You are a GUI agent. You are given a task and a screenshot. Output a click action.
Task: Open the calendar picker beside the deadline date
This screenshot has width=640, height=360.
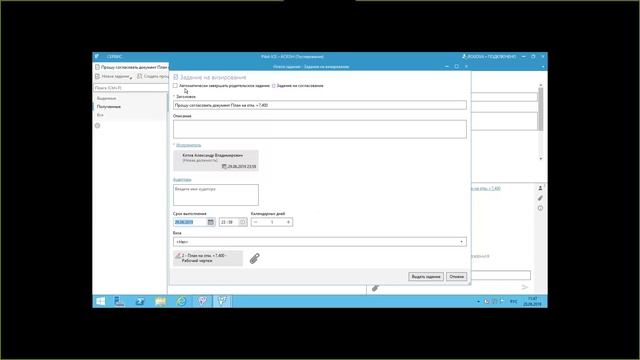[x=211, y=222]
